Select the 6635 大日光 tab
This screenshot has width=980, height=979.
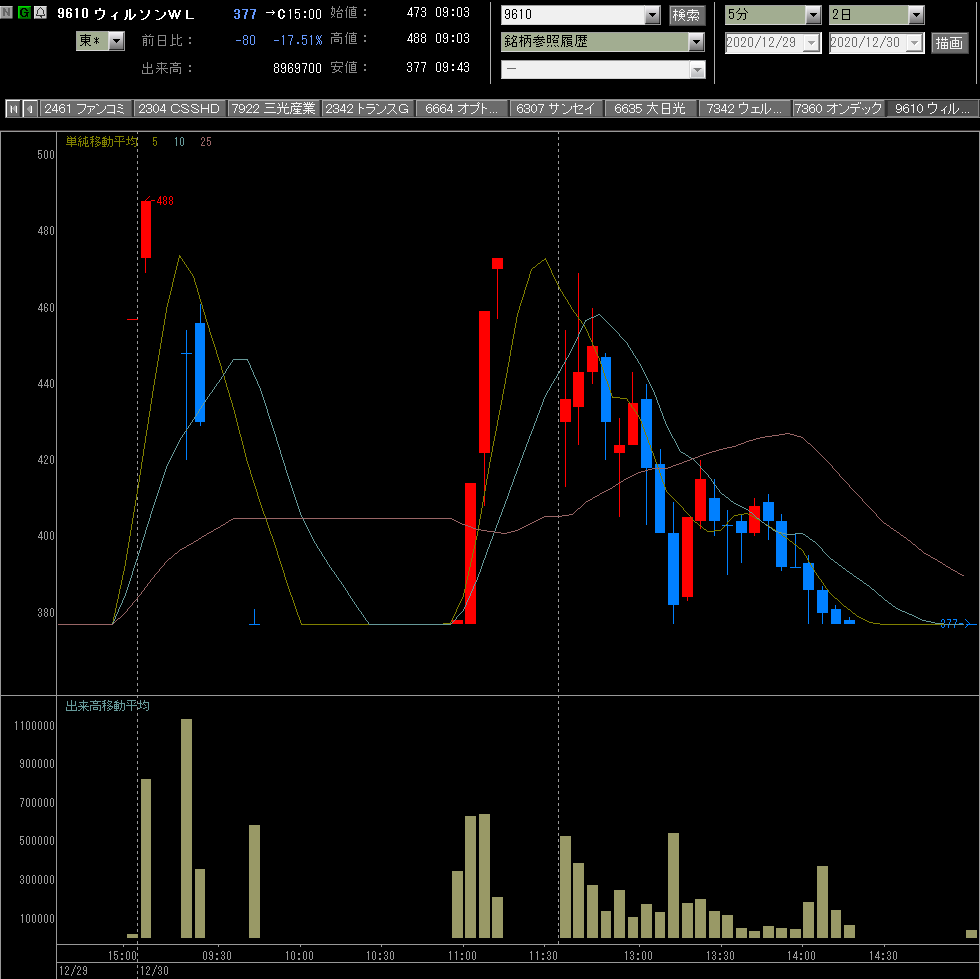[x=650, y=109]
